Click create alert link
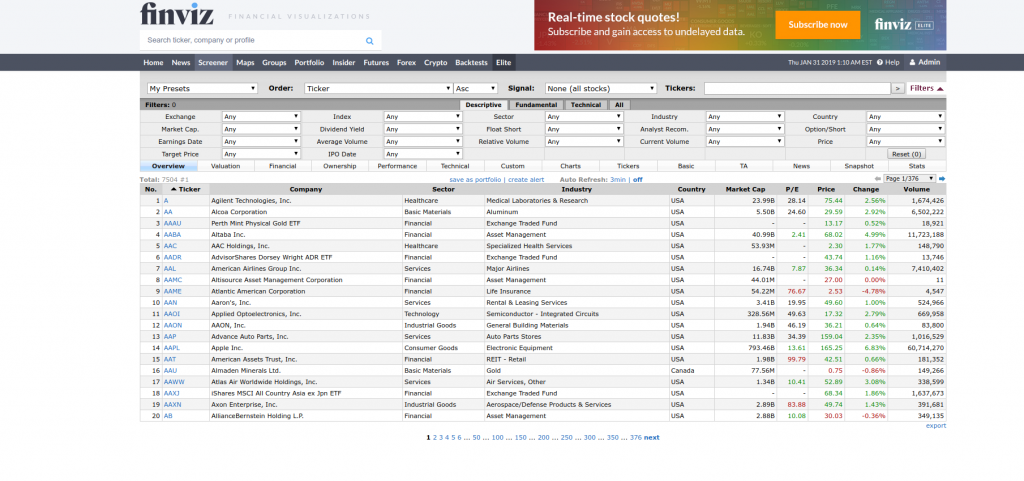 click(526, 179)
